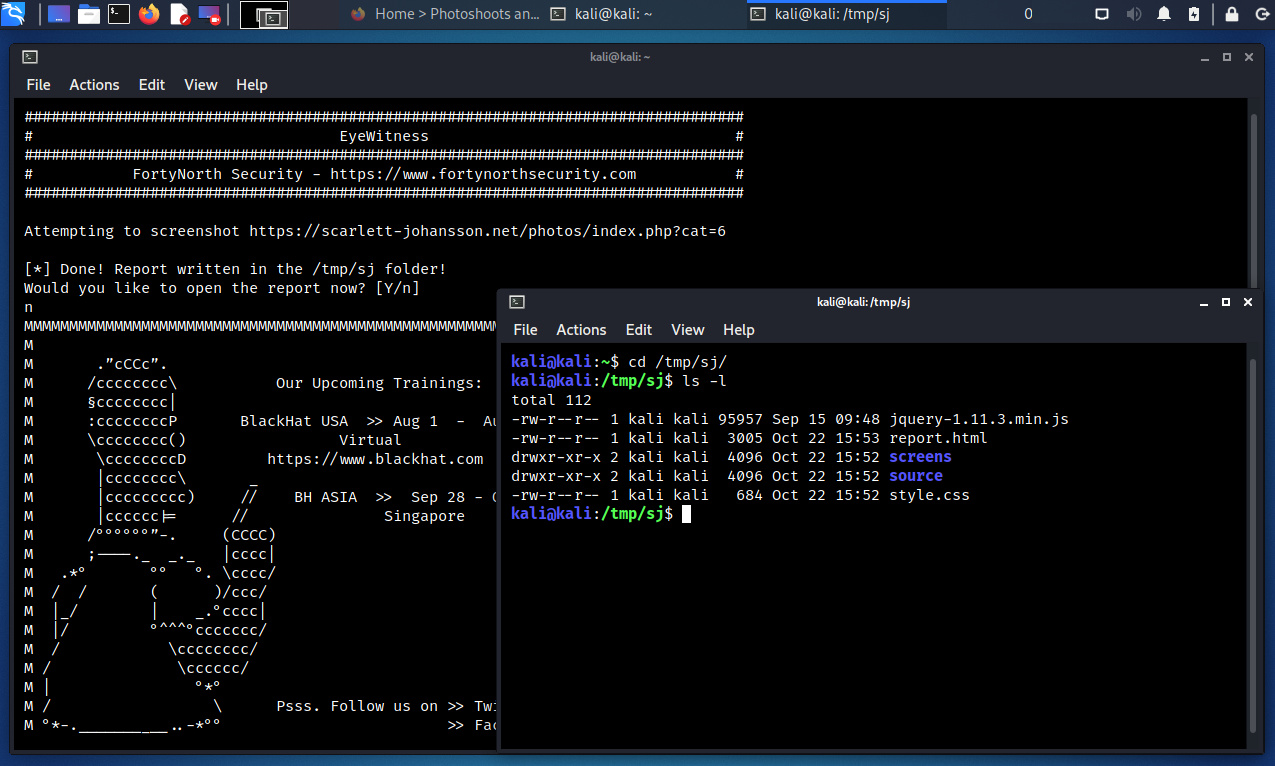1275x766 pixels.
Task: Launch Firefox from the panel
Action: coord(150,14)
